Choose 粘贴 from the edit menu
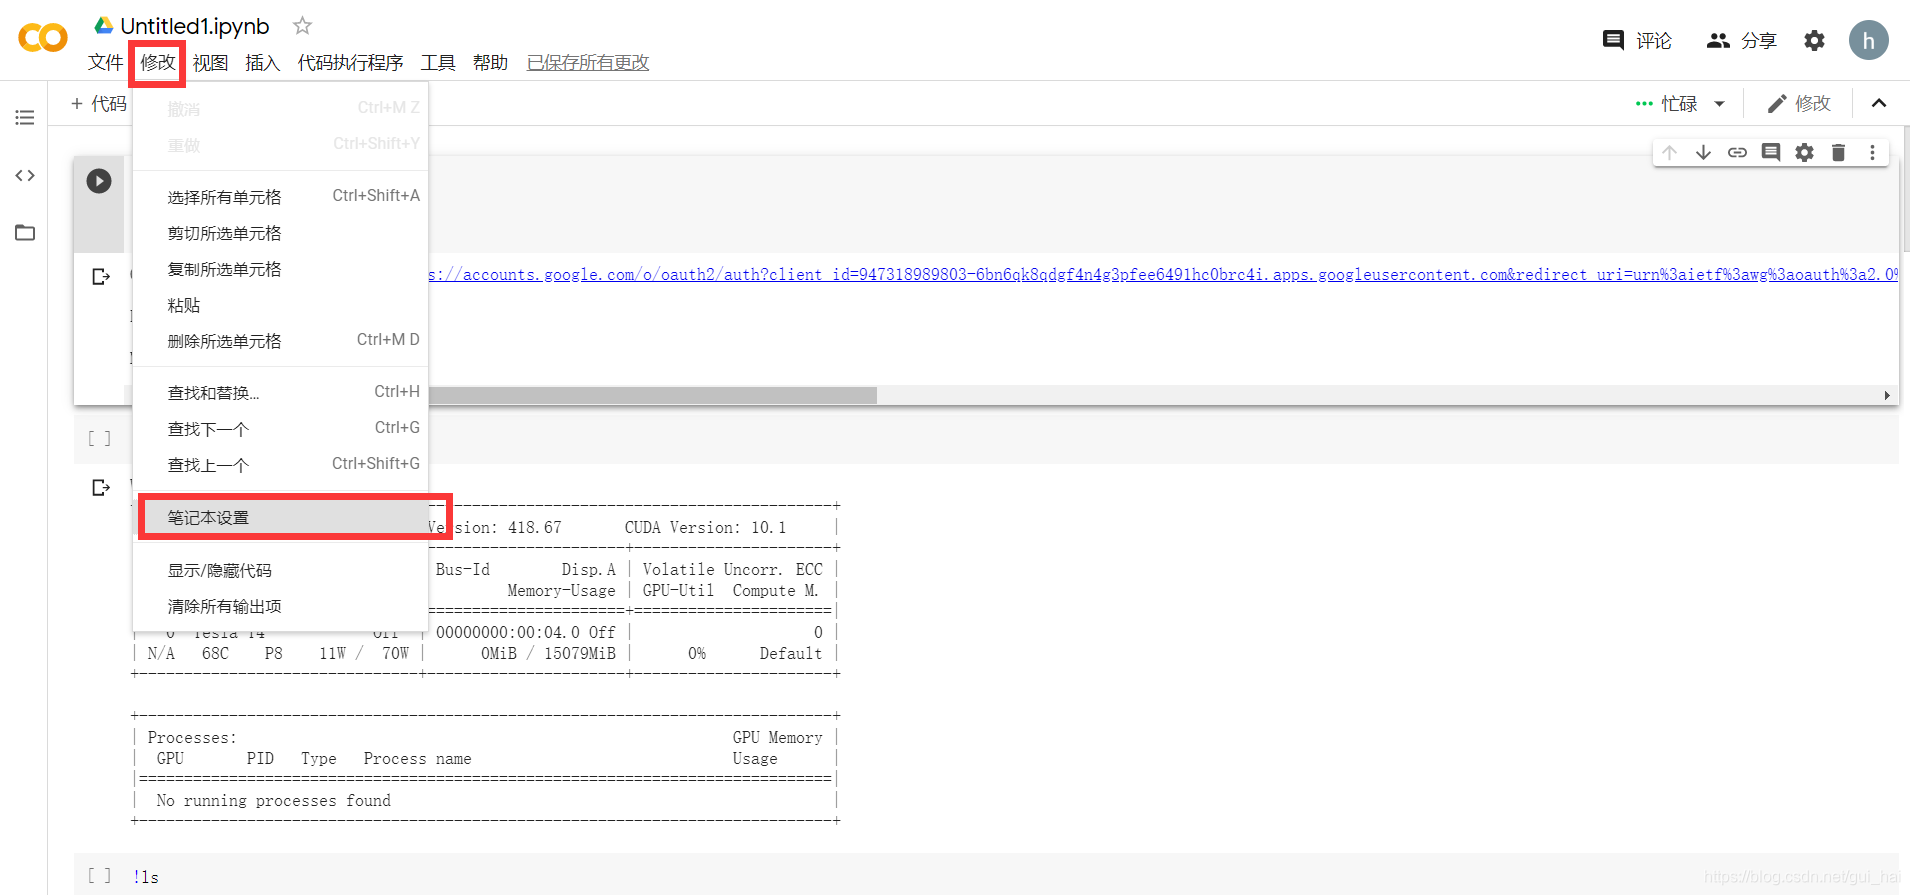This screenshot has width=1910, height=895. 281,305
